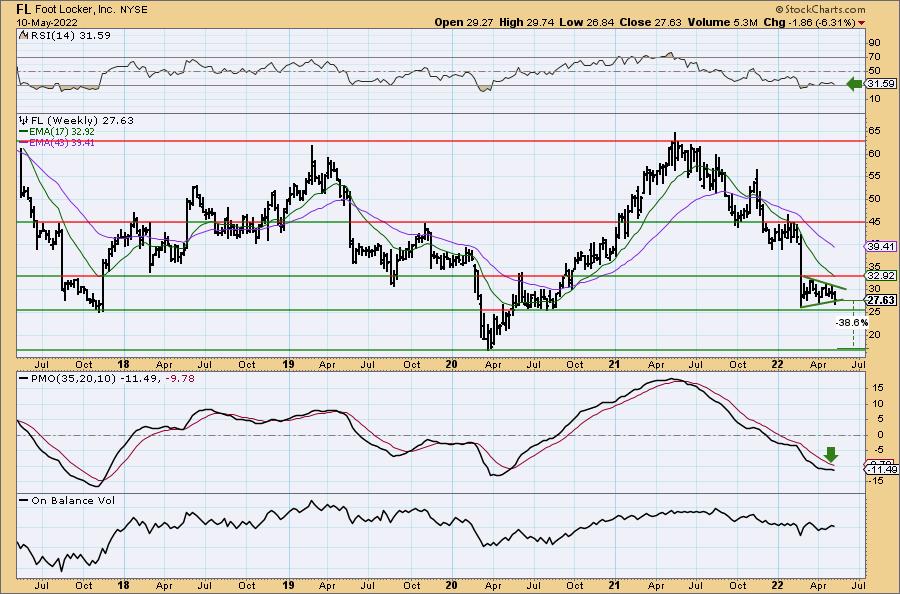The height and width of the screenshot is (594, 900).
Task: Click the PMO(35,20,10) indicator label
Action: [74, 379]
